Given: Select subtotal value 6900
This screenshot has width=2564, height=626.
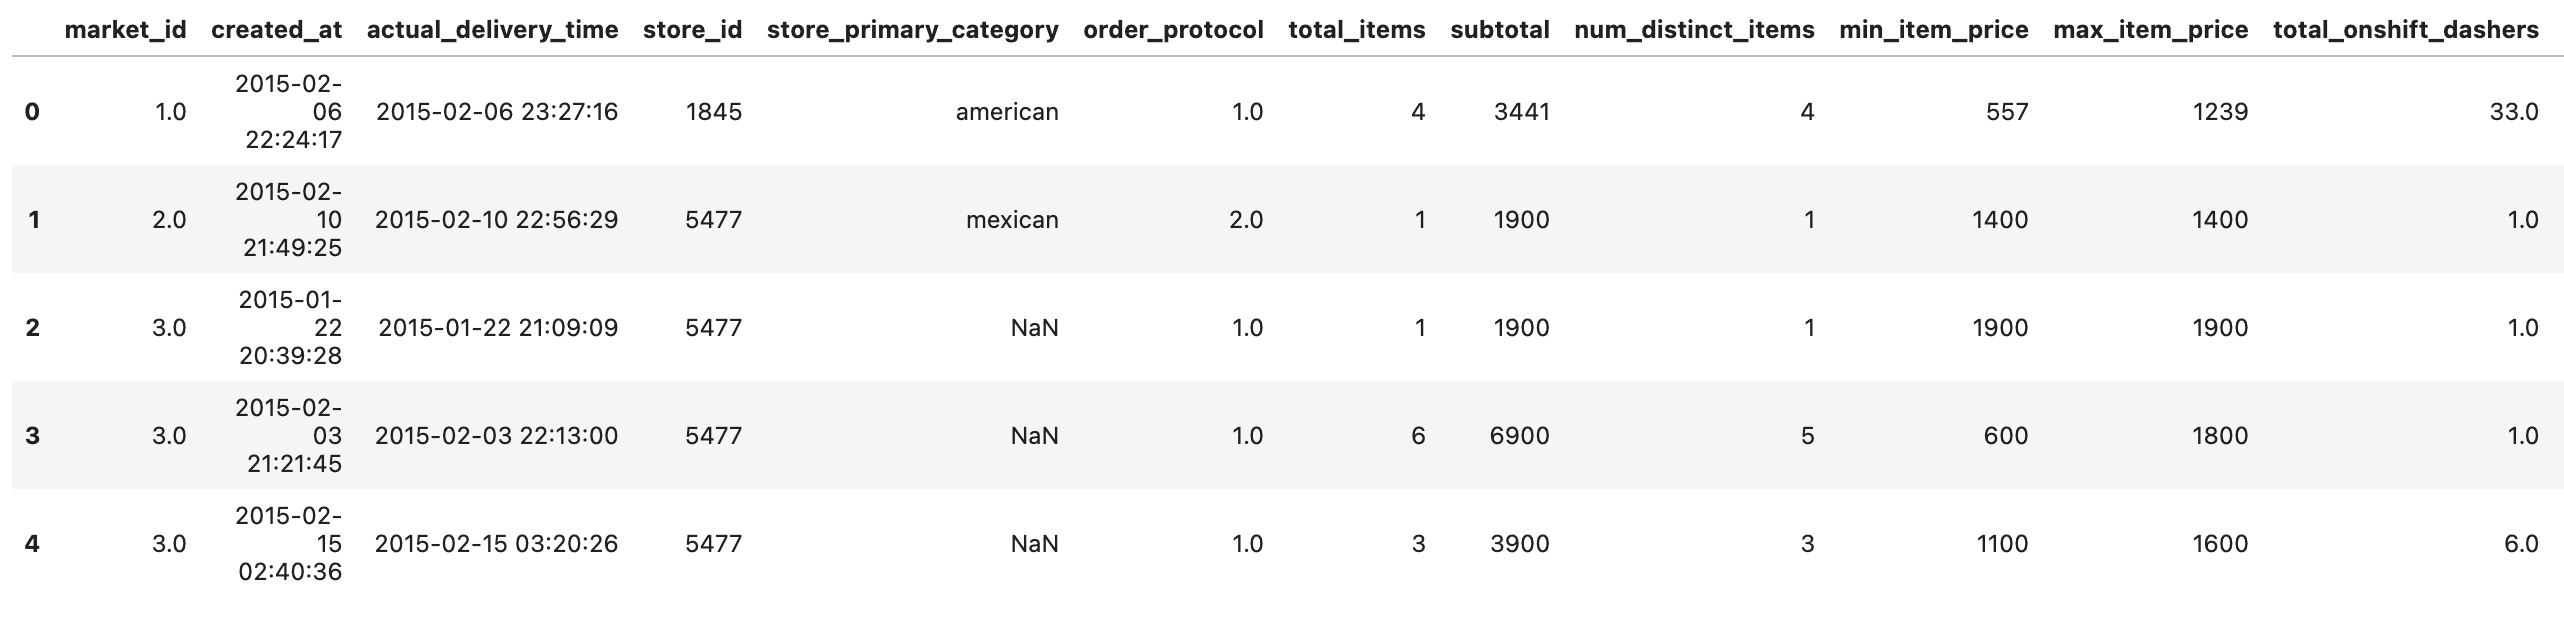Looking at the screenshot, I should click(1520, 436).
